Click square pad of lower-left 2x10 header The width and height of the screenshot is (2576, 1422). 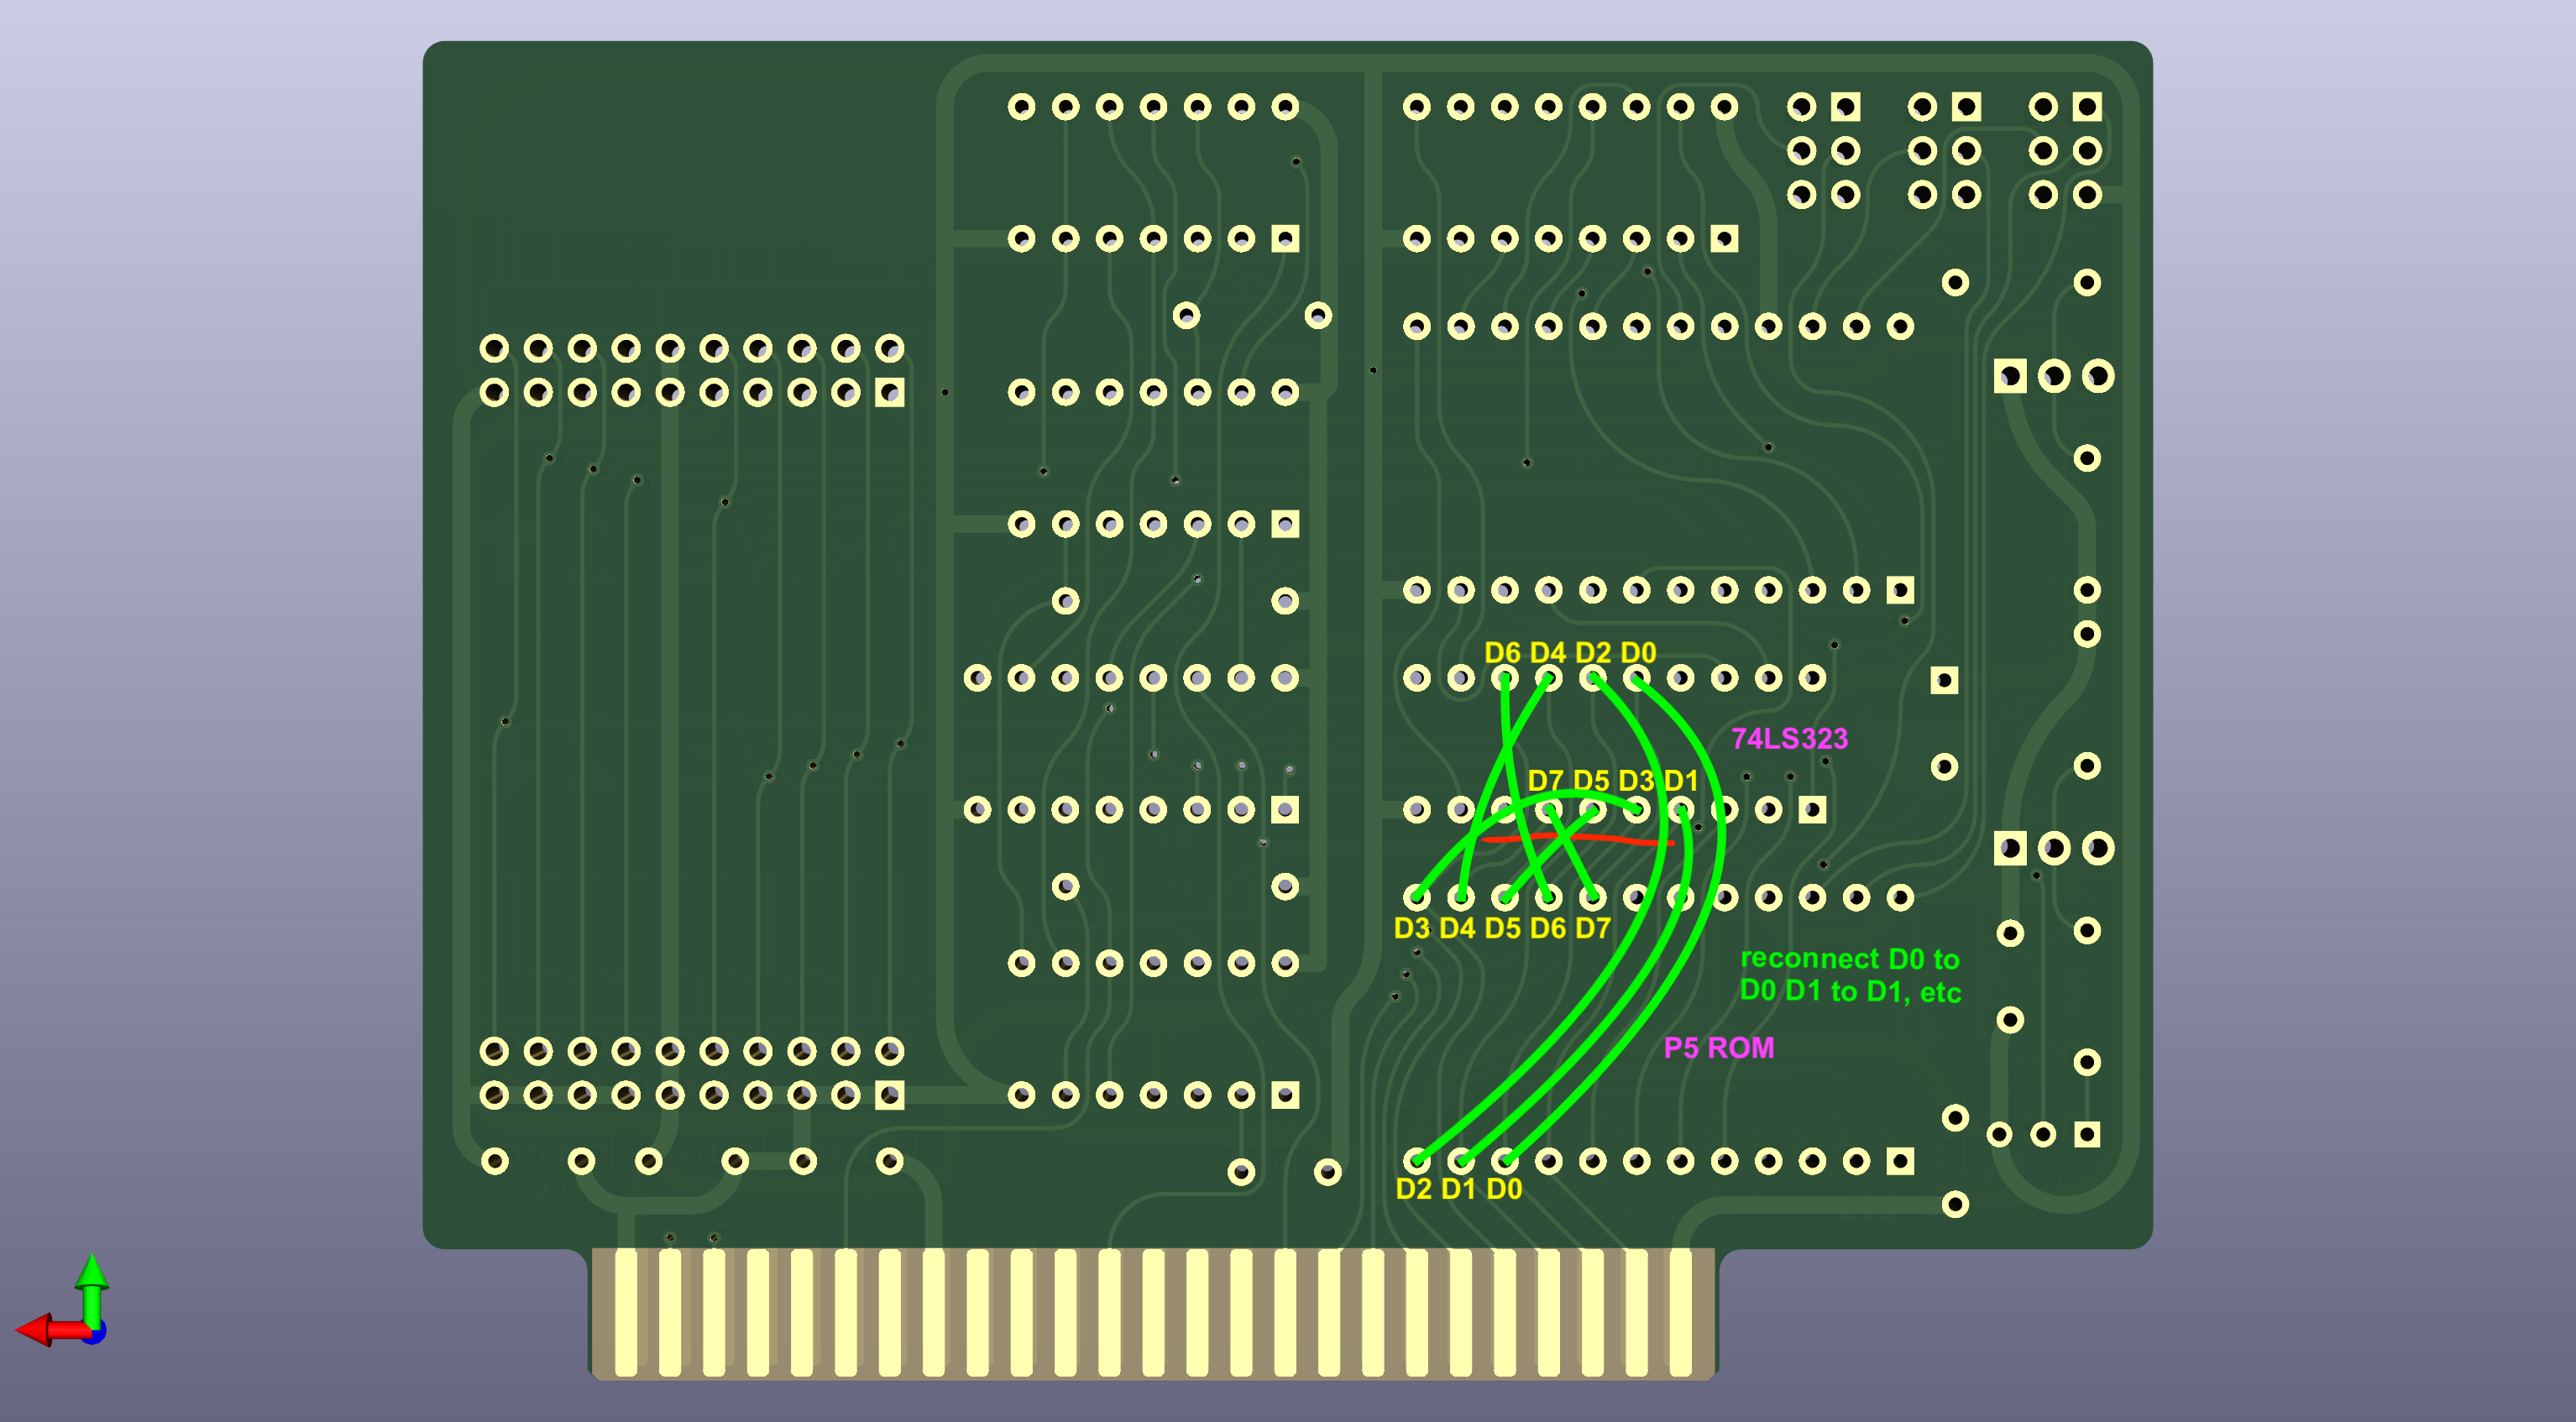(889, 1095)
